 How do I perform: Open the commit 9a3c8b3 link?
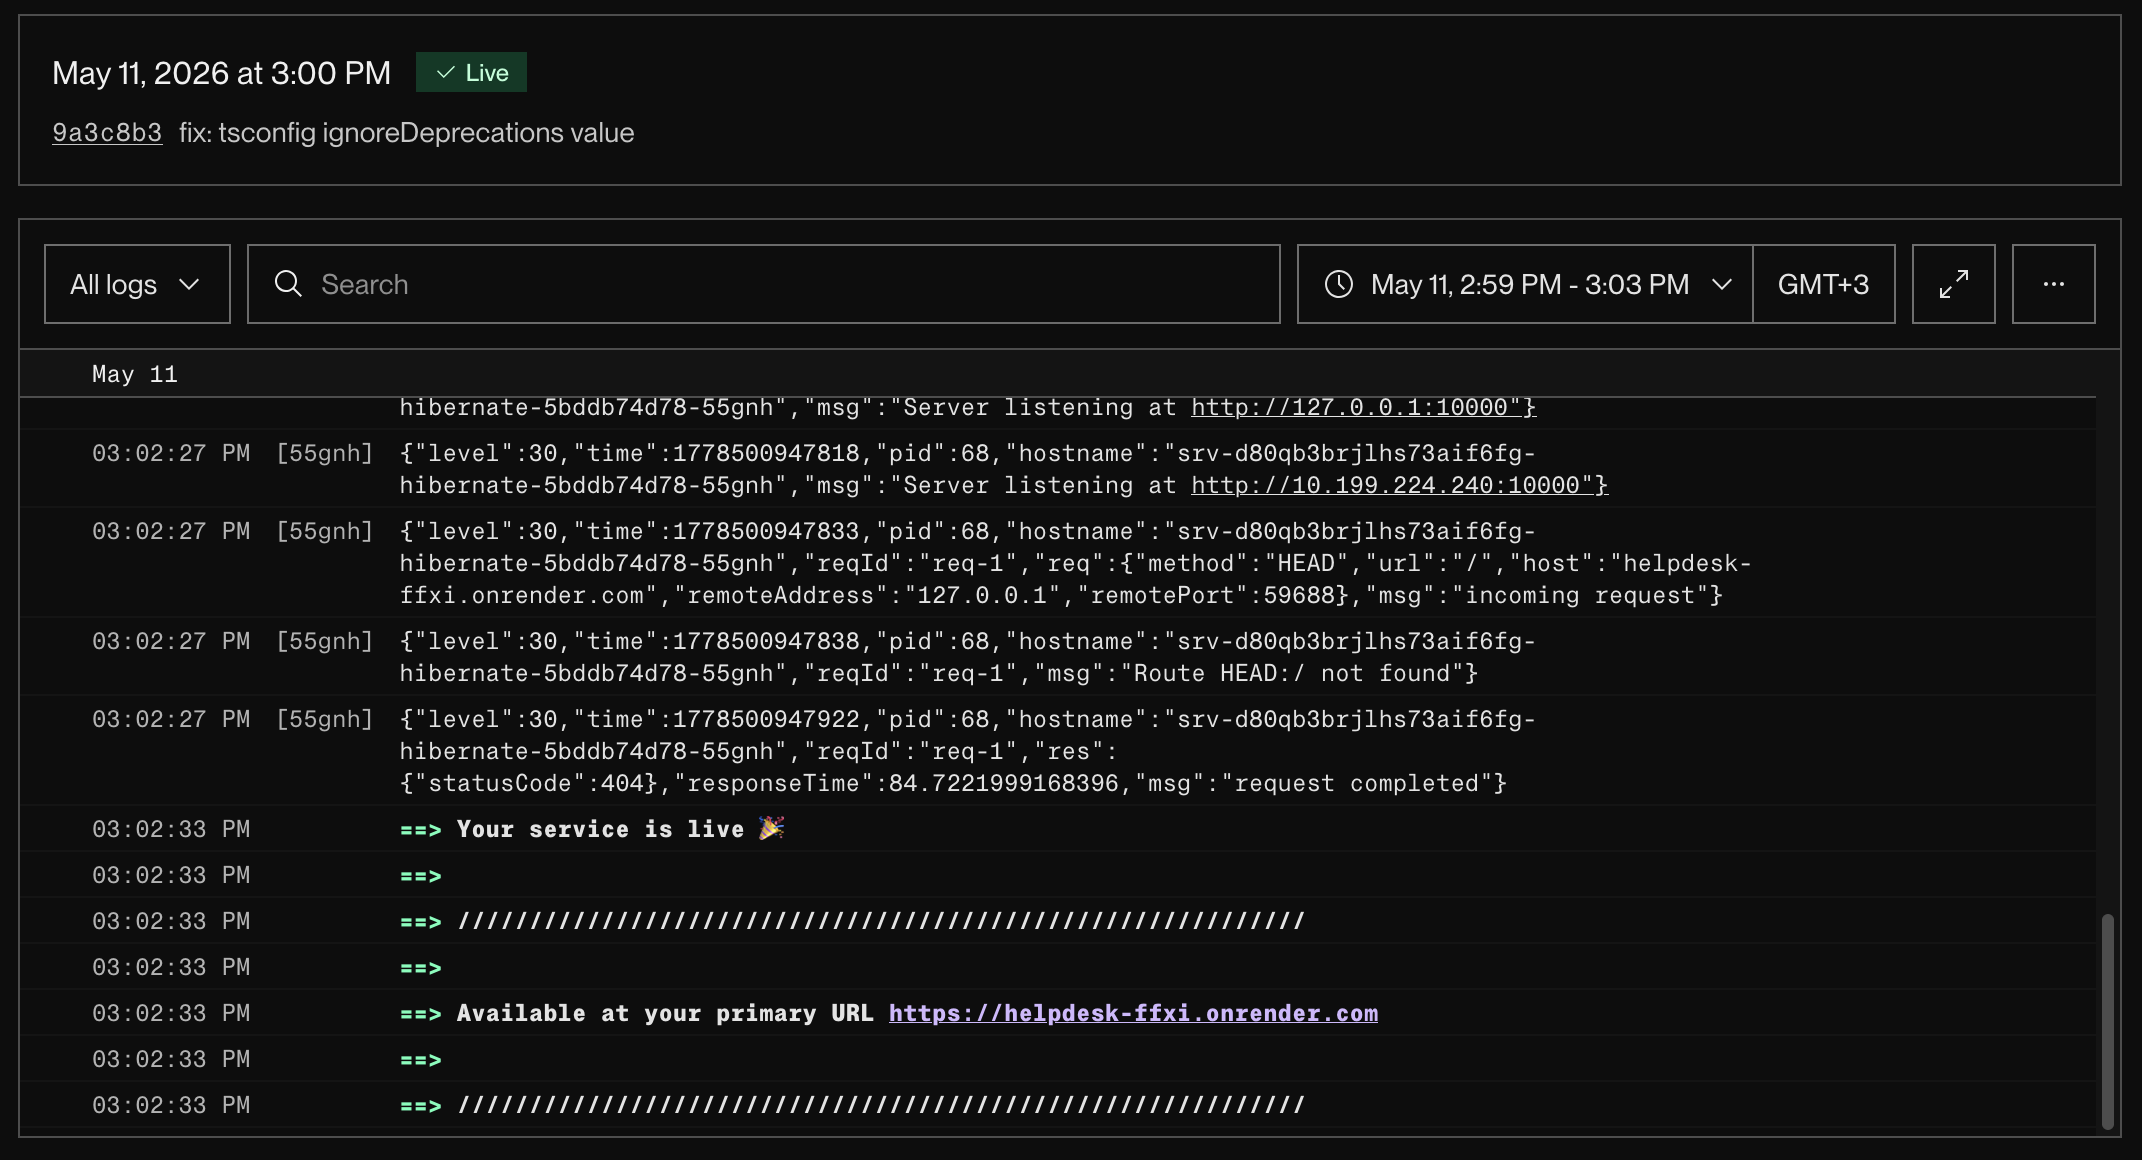107,133
